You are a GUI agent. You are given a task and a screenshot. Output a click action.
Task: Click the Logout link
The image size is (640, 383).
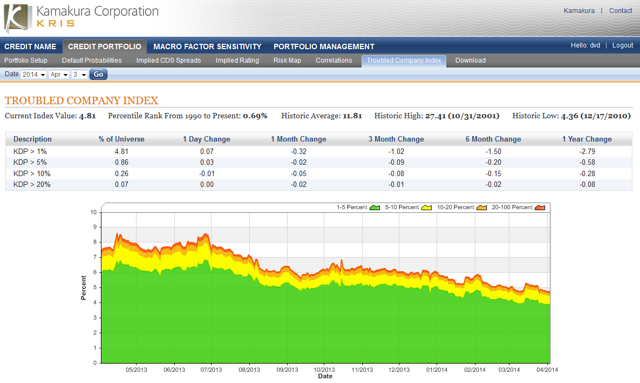pyautogui.click(x=622, y=45)
